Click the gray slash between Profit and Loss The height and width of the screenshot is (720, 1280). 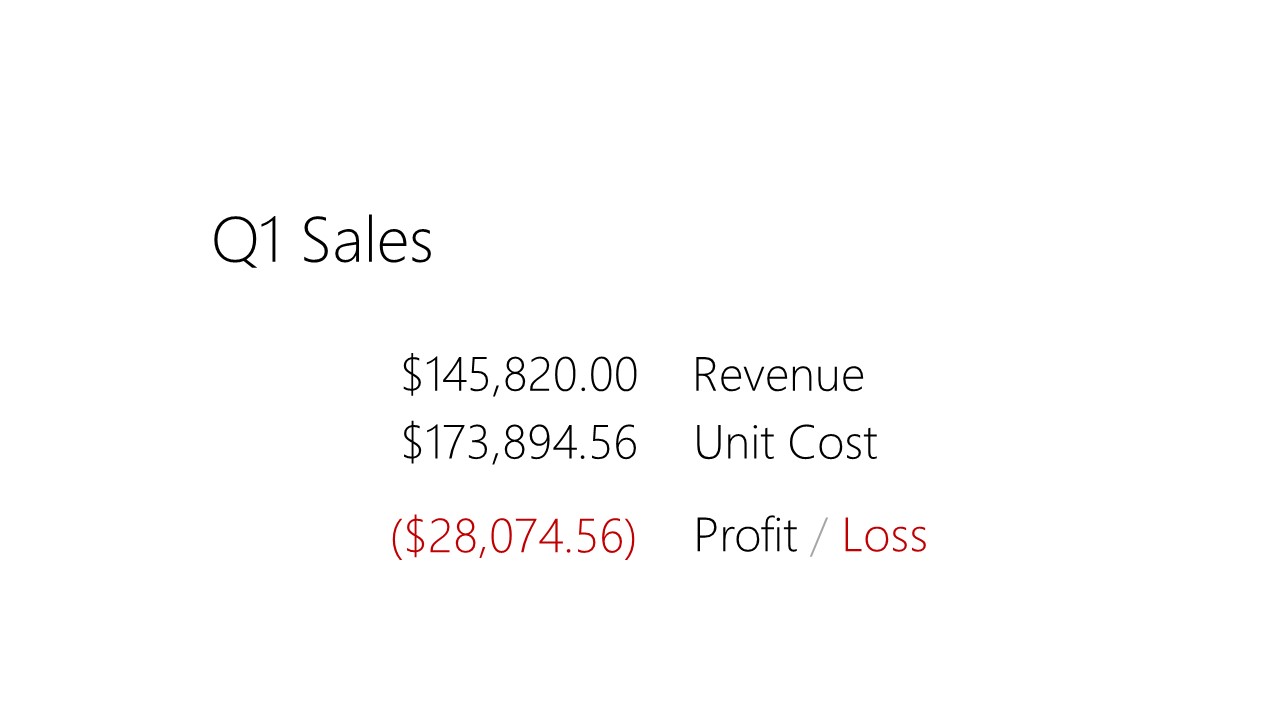pyautogui.click(x=819, y=536)
